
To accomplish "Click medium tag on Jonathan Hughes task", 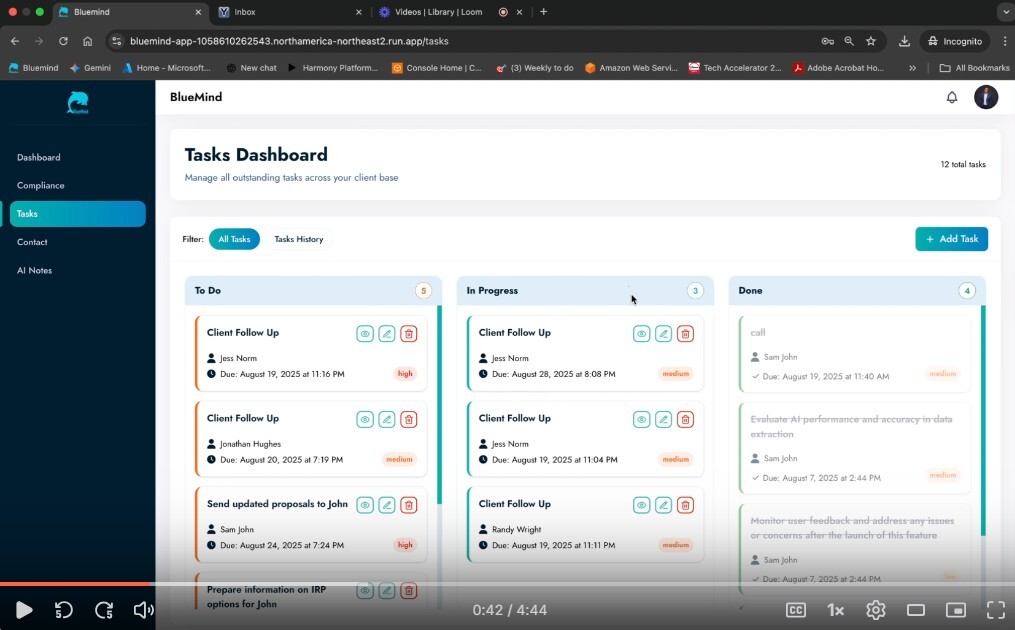I will 399,460.
